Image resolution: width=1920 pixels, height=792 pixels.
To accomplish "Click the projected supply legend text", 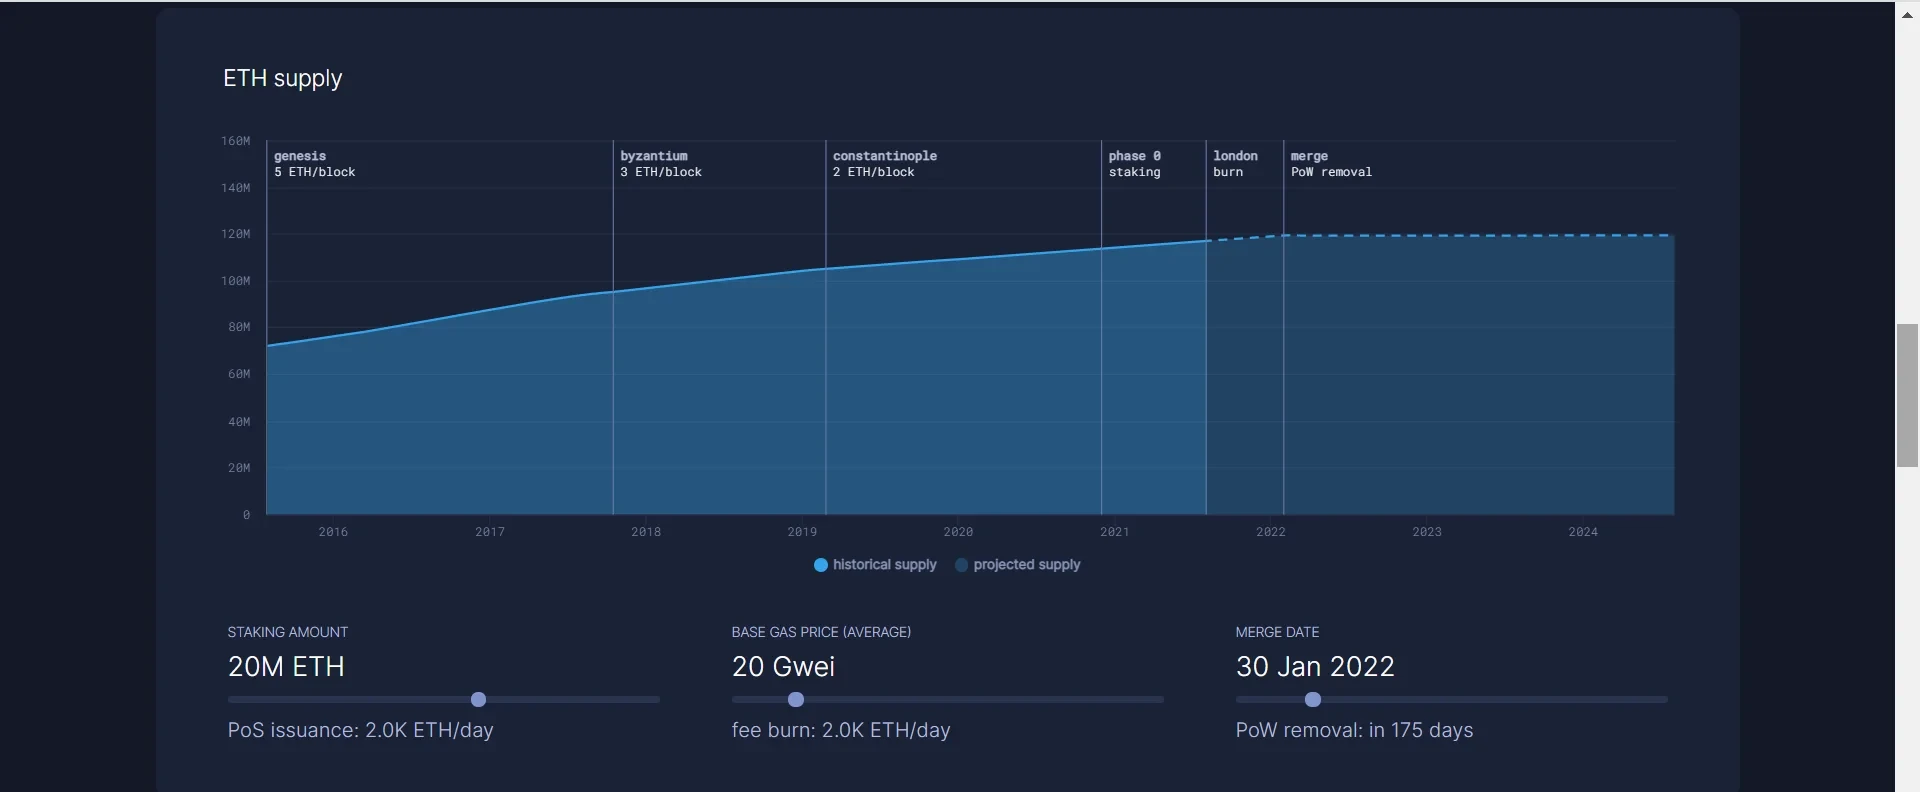I will (x=1026, y=565).
